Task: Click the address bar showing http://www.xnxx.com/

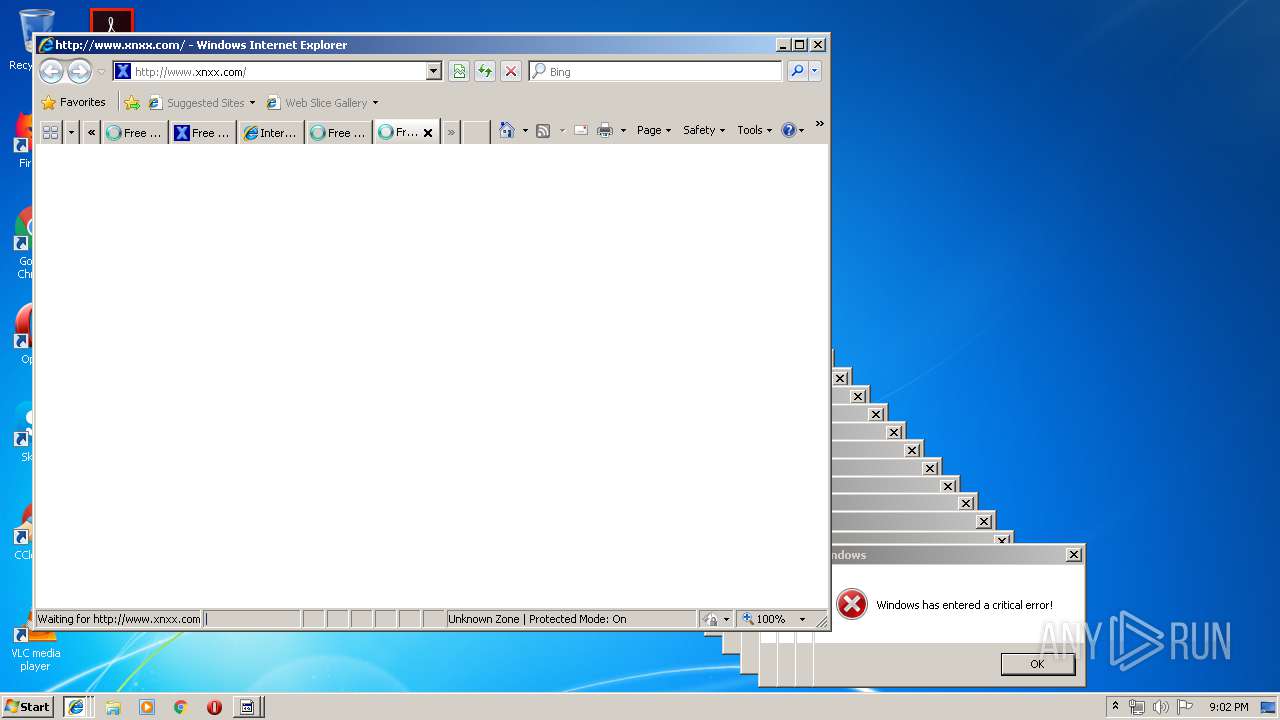Action: pyautogui.click(x=277, y=71)
